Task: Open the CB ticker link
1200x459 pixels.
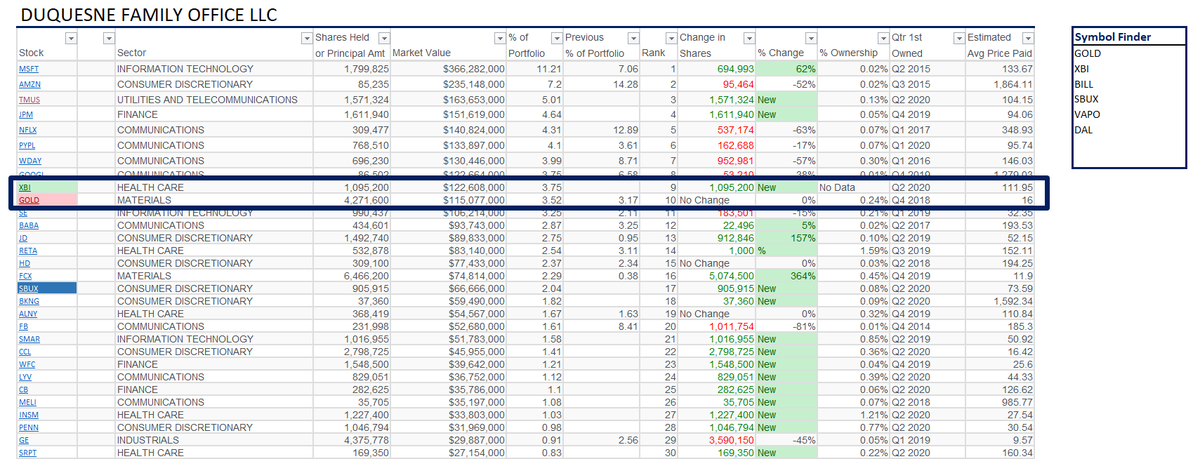Action: (x=22, y=389)
